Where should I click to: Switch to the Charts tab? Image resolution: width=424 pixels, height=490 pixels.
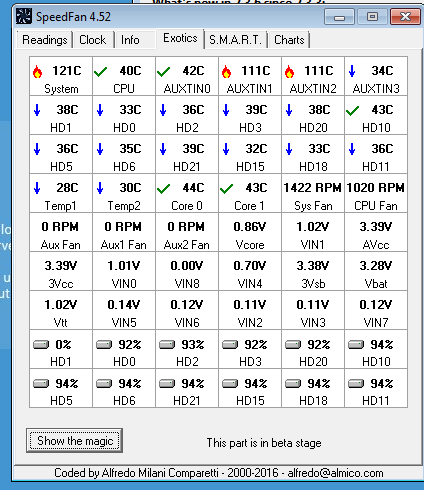(x=289, y=40)
